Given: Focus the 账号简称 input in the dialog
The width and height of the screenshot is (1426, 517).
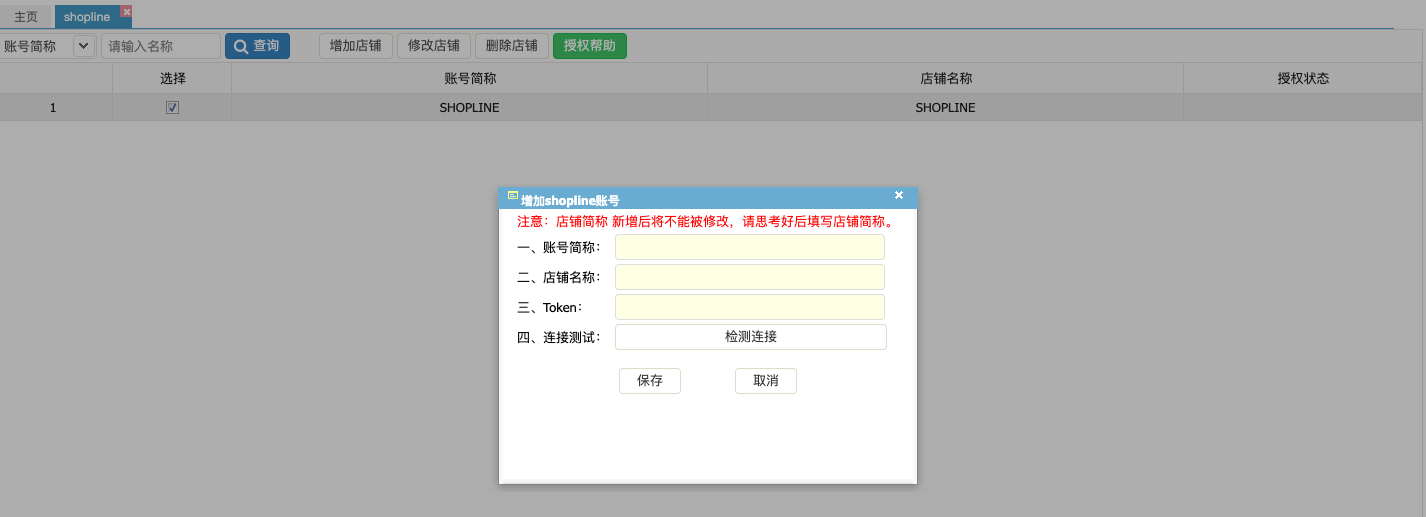Looking at the screenshot, I should (750, 247).
